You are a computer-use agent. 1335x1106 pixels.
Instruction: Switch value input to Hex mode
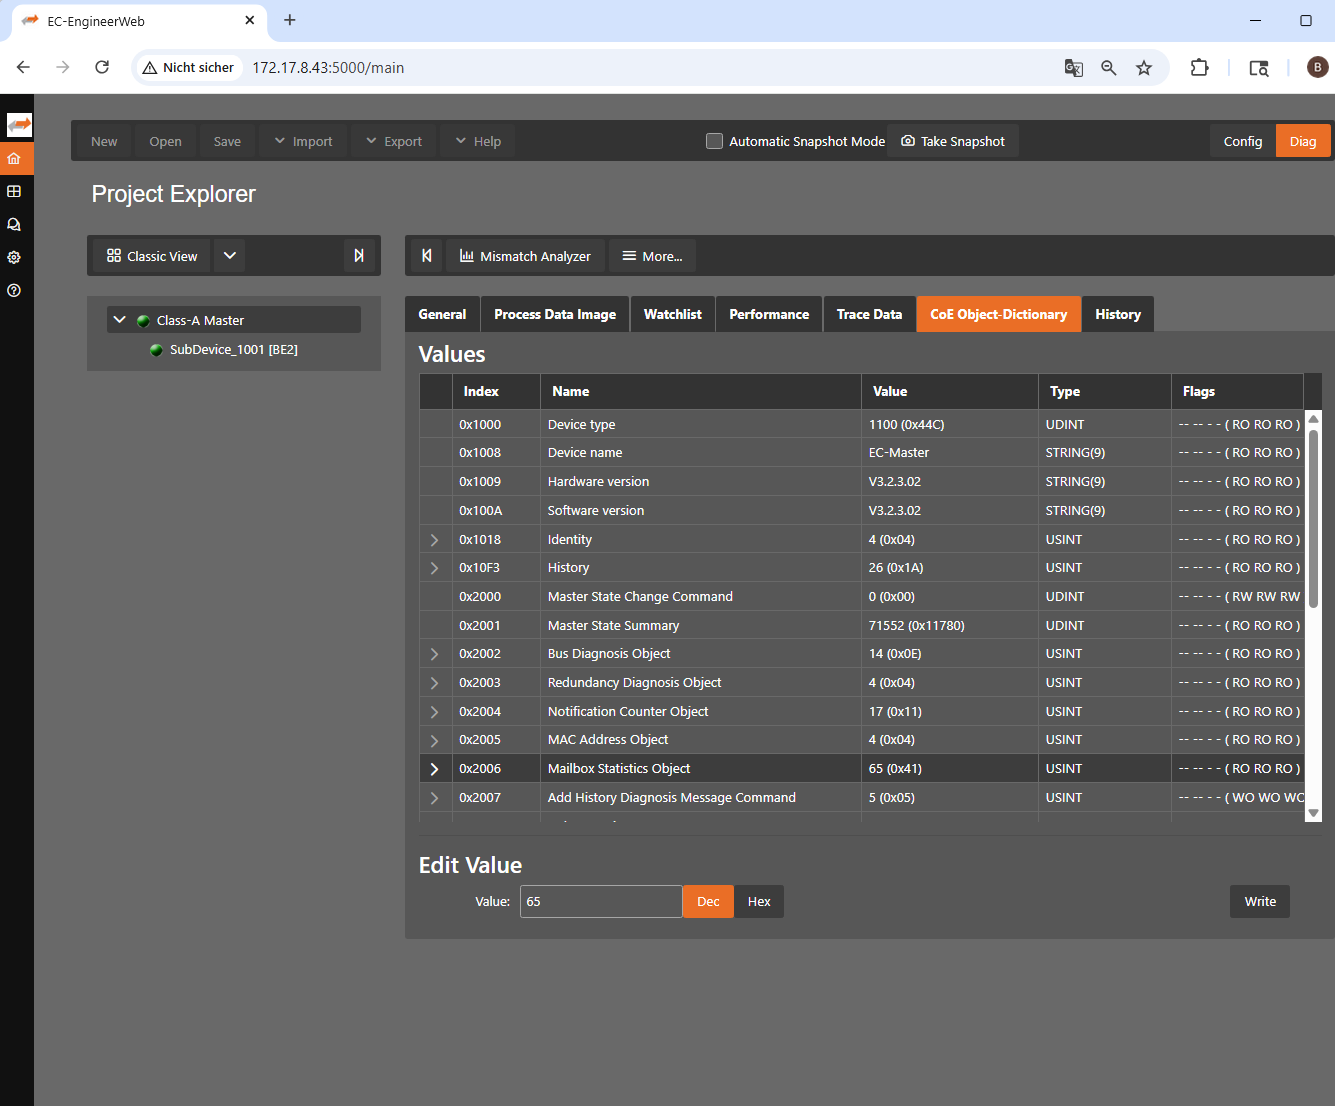(759, 901)
